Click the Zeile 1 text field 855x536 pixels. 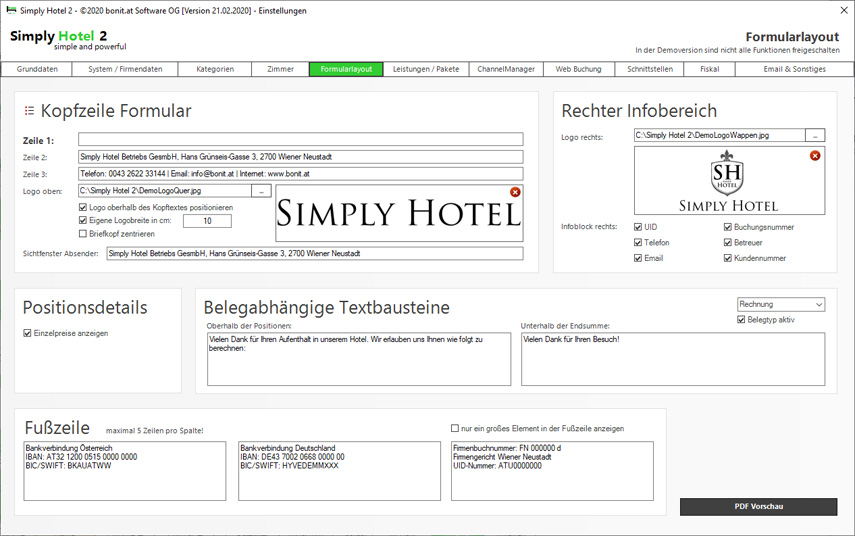[x=300, y=140]
